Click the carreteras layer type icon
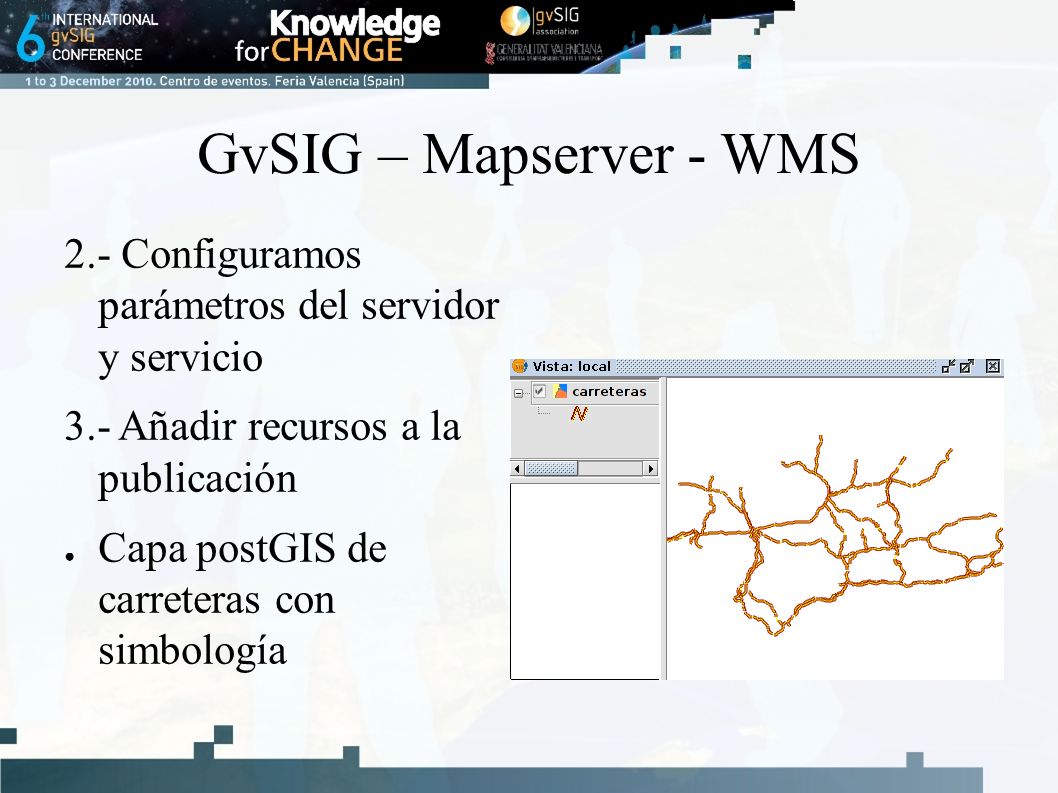1058x793 pixels. [x=560, y=391]
